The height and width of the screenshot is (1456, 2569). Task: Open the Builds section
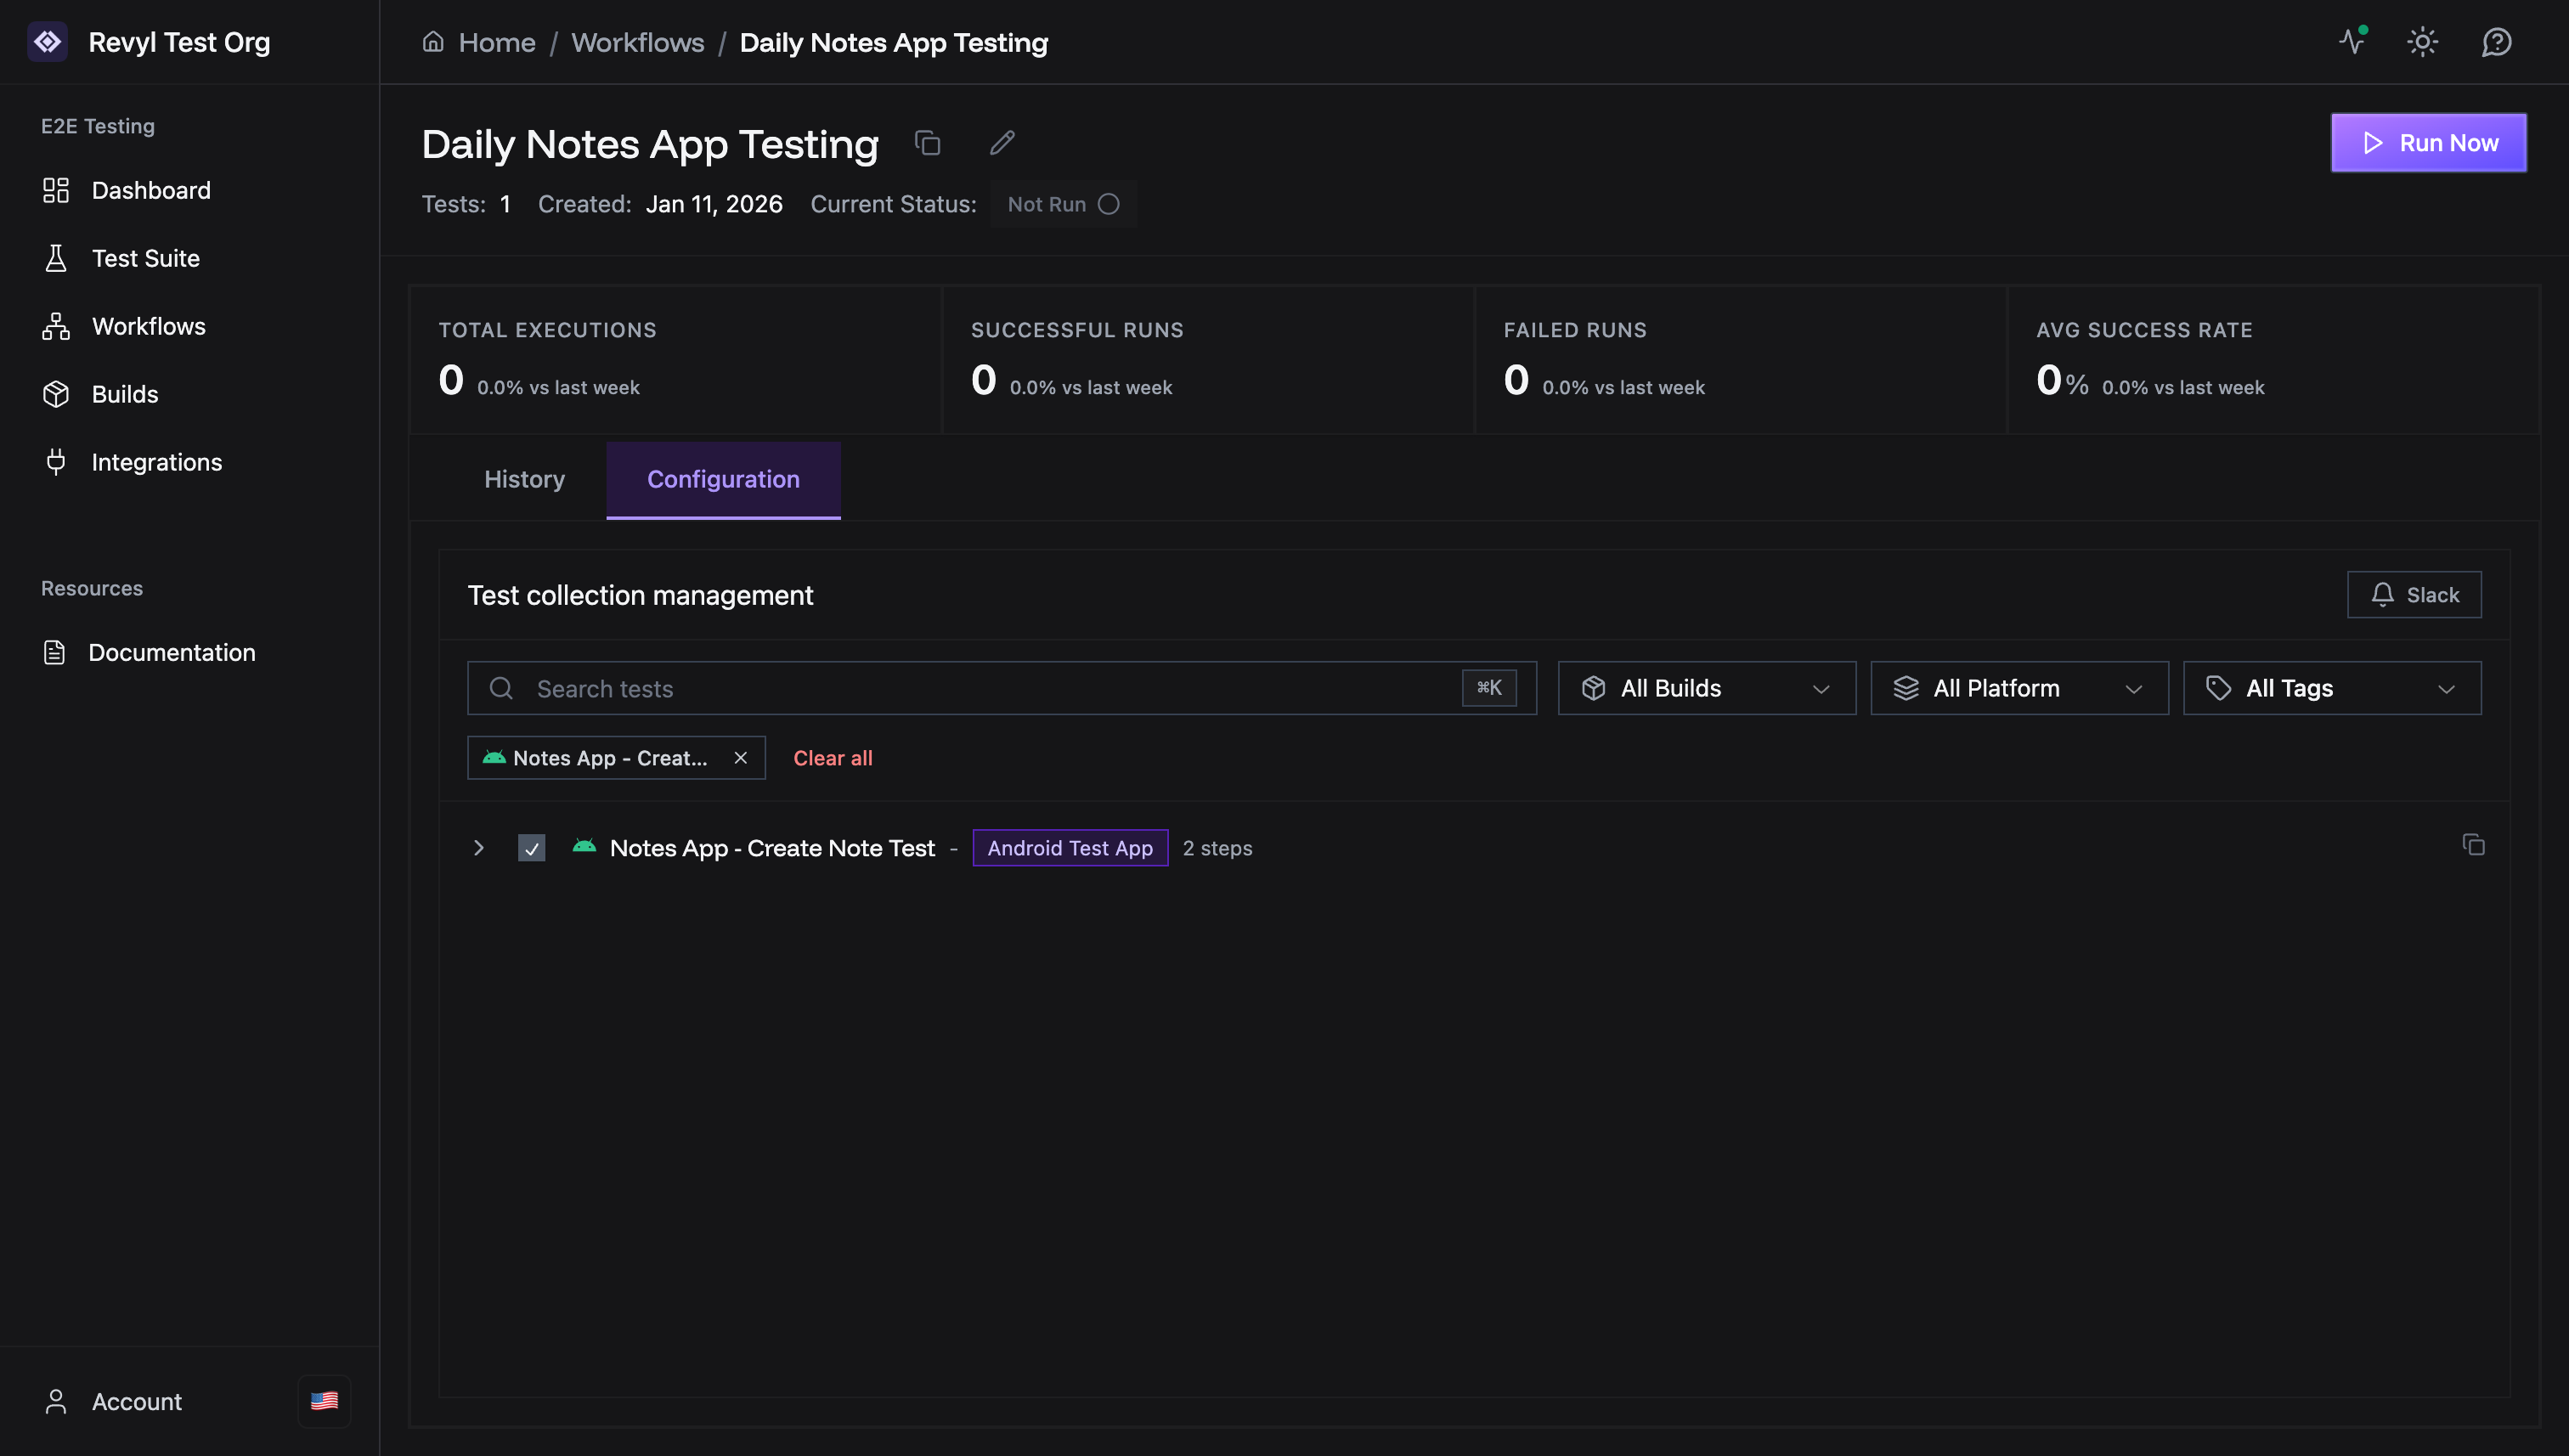(x=125, y=393)
